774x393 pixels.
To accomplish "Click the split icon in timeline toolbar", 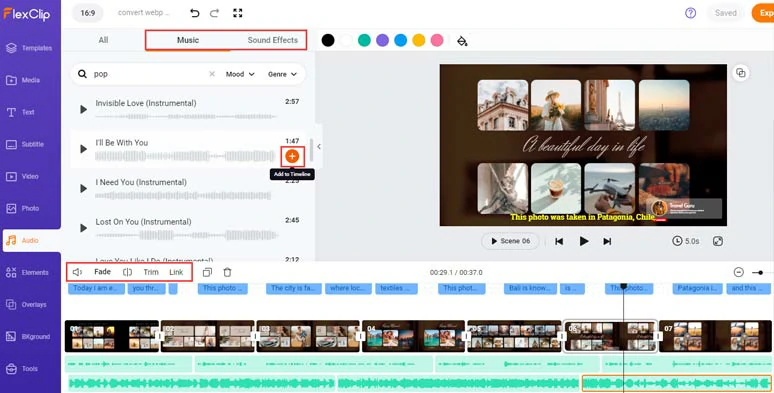I will coord(127,272).
